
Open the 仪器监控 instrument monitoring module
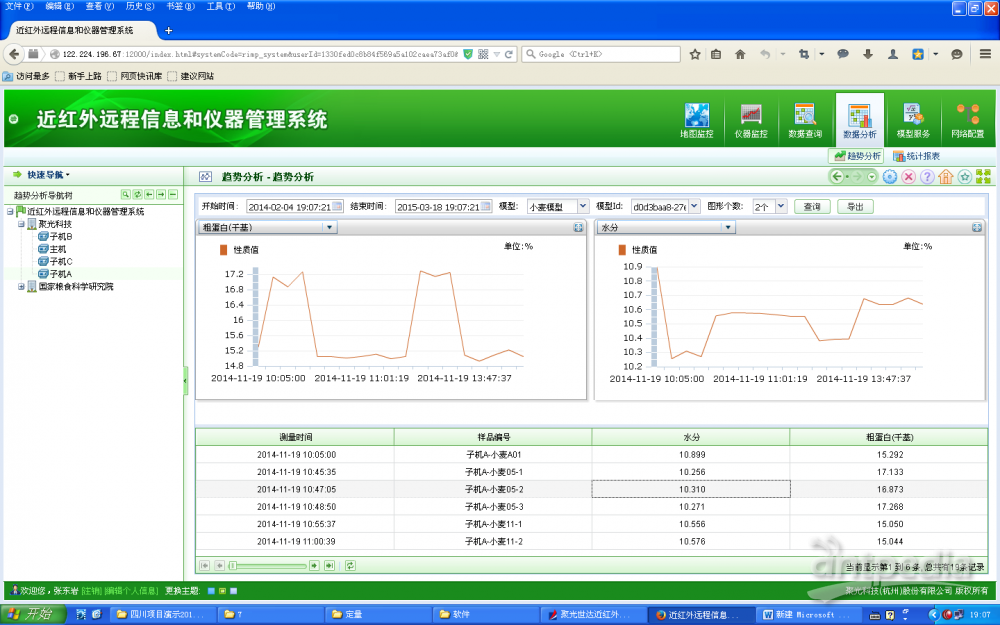pyautogui.click(x=751, y=120)
